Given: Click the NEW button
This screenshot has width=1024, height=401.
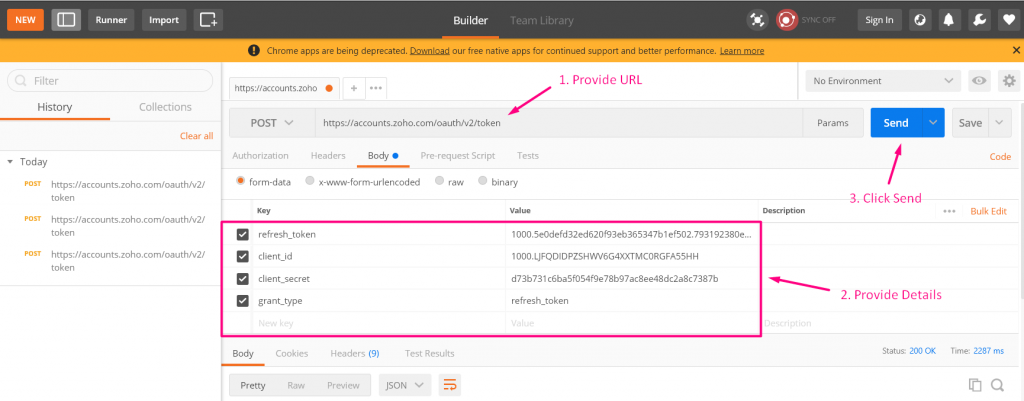Looking at the screenshot, I should (25, 20).
